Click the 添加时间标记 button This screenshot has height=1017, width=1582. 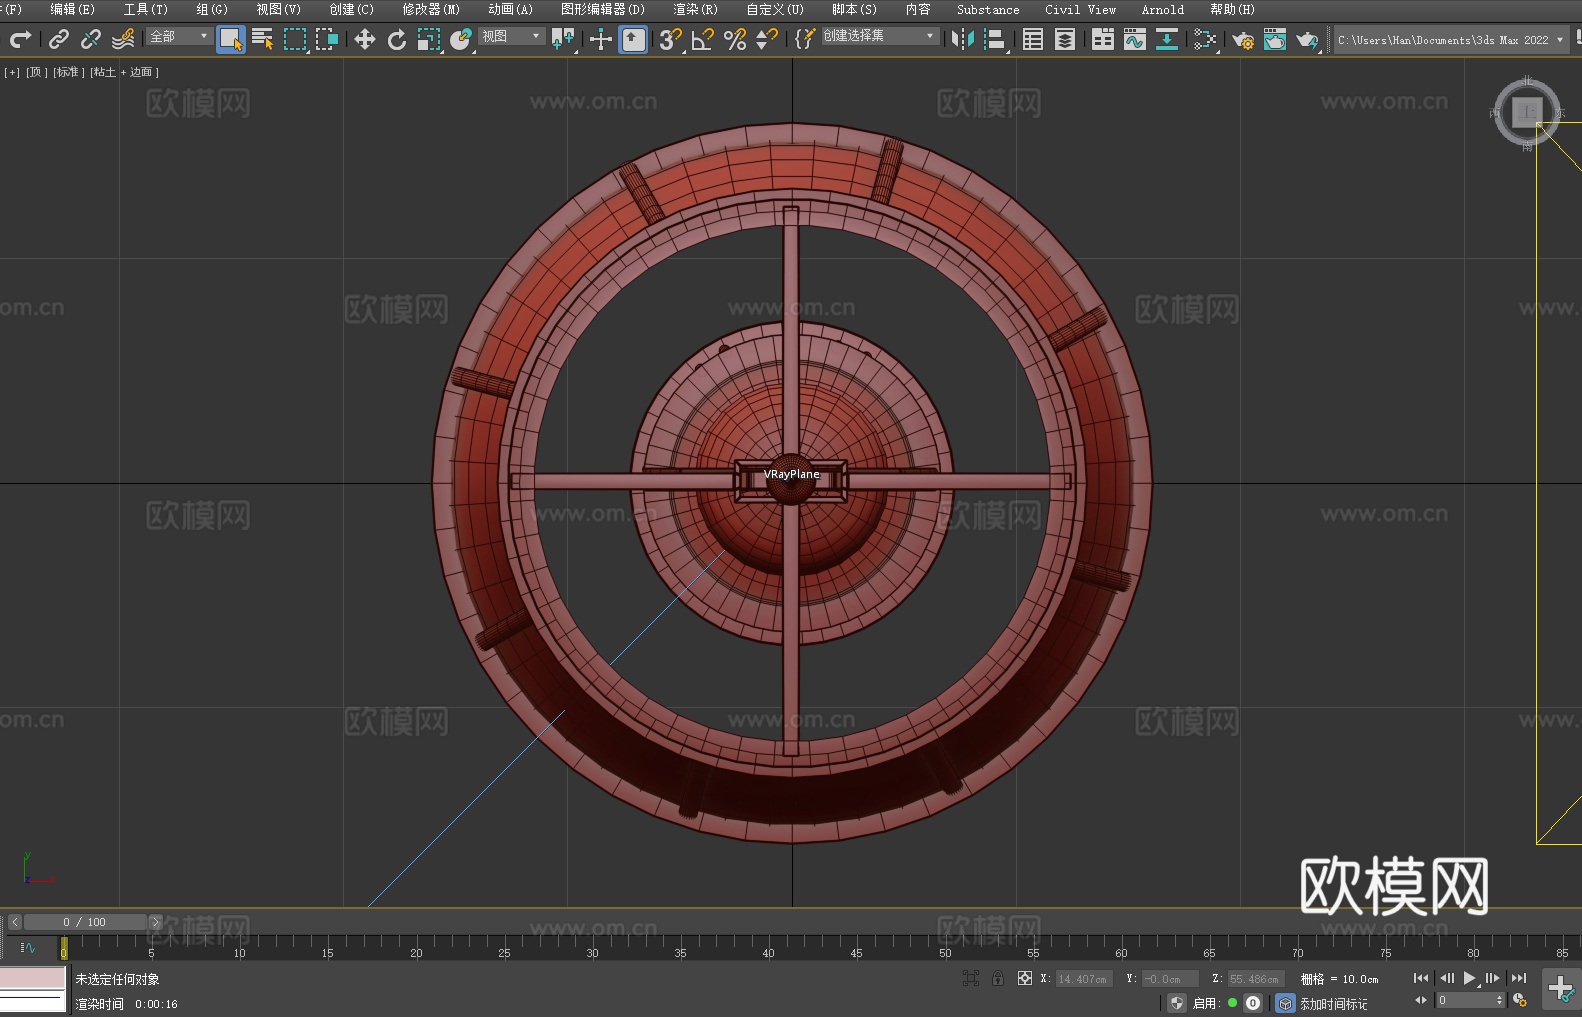[x=1333, y=1003]
